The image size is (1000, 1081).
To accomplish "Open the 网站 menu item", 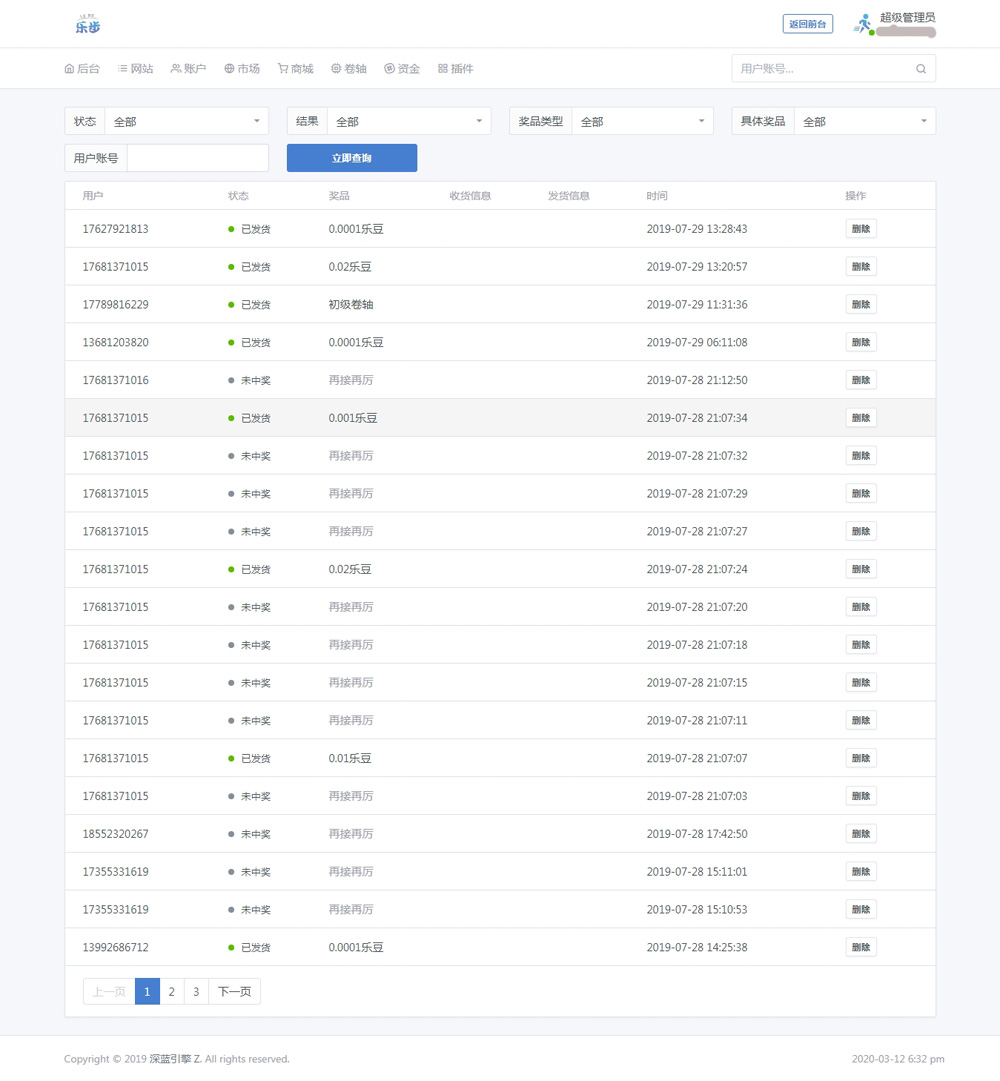I will 135,69.
